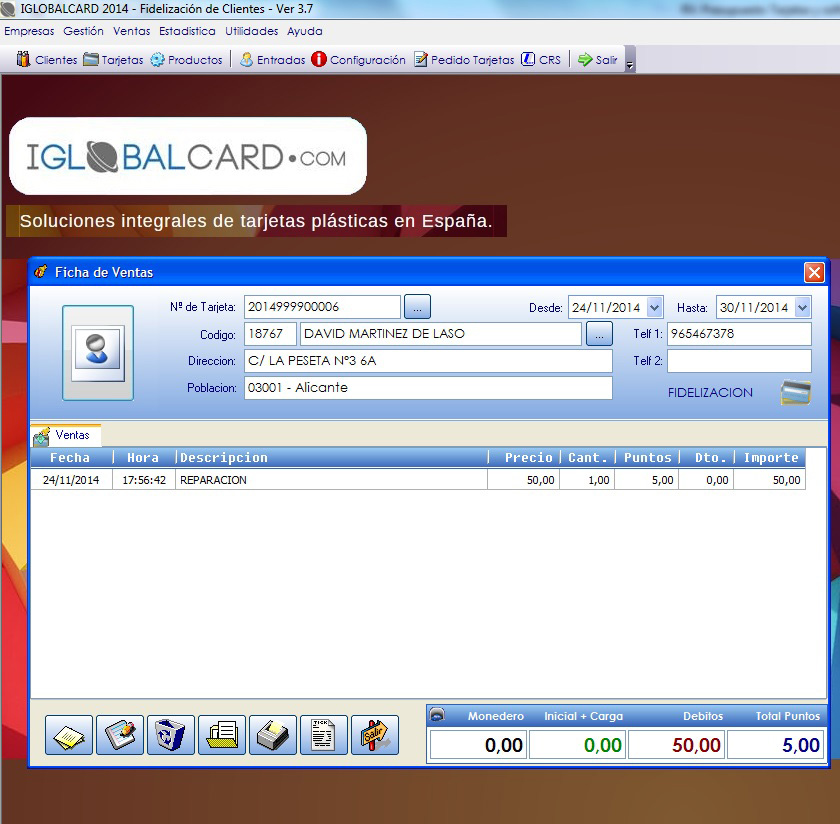840x824 pixels.
Task: Open Configuración in the toolbar
Action: point(359,60)
